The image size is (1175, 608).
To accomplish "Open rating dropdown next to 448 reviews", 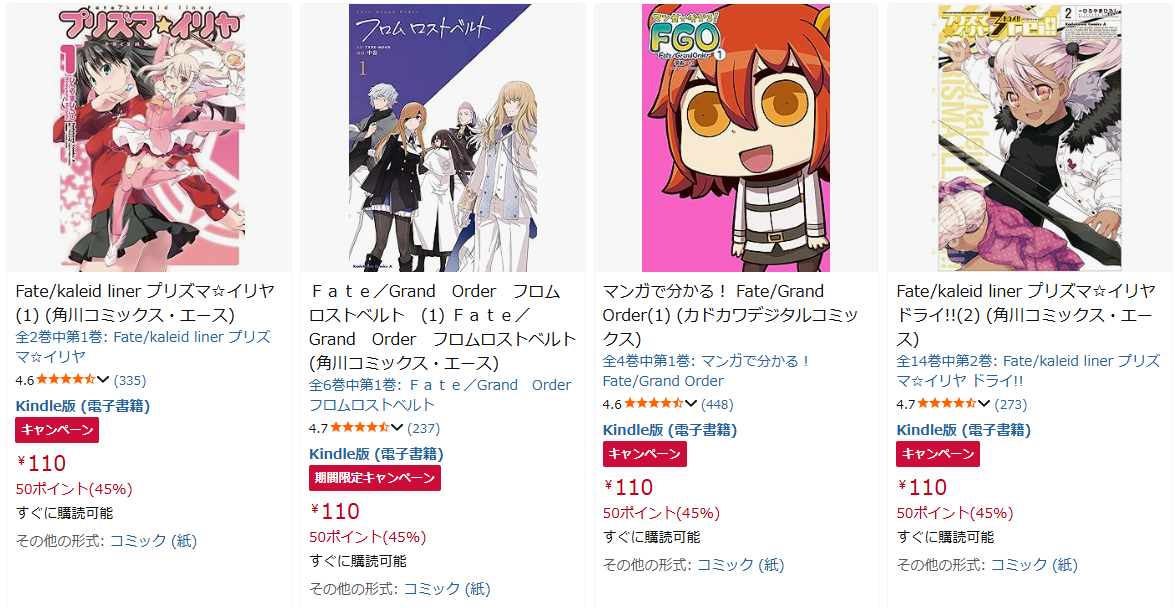I will (691, 404).
